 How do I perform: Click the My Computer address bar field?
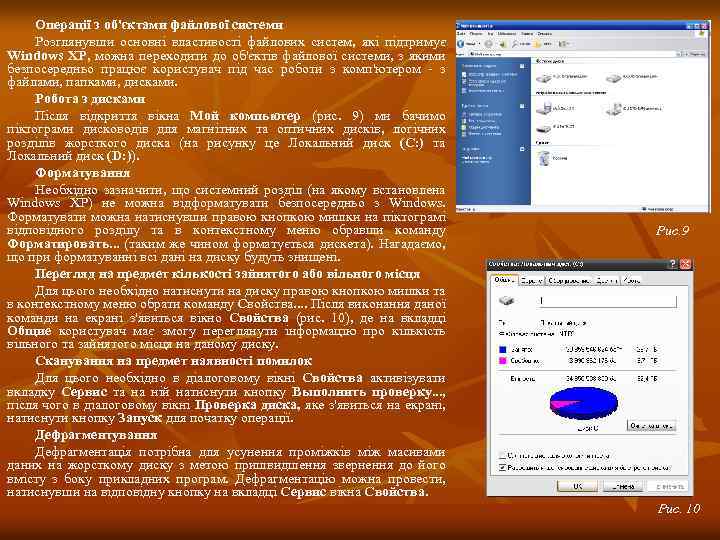(x=572, y=54)
